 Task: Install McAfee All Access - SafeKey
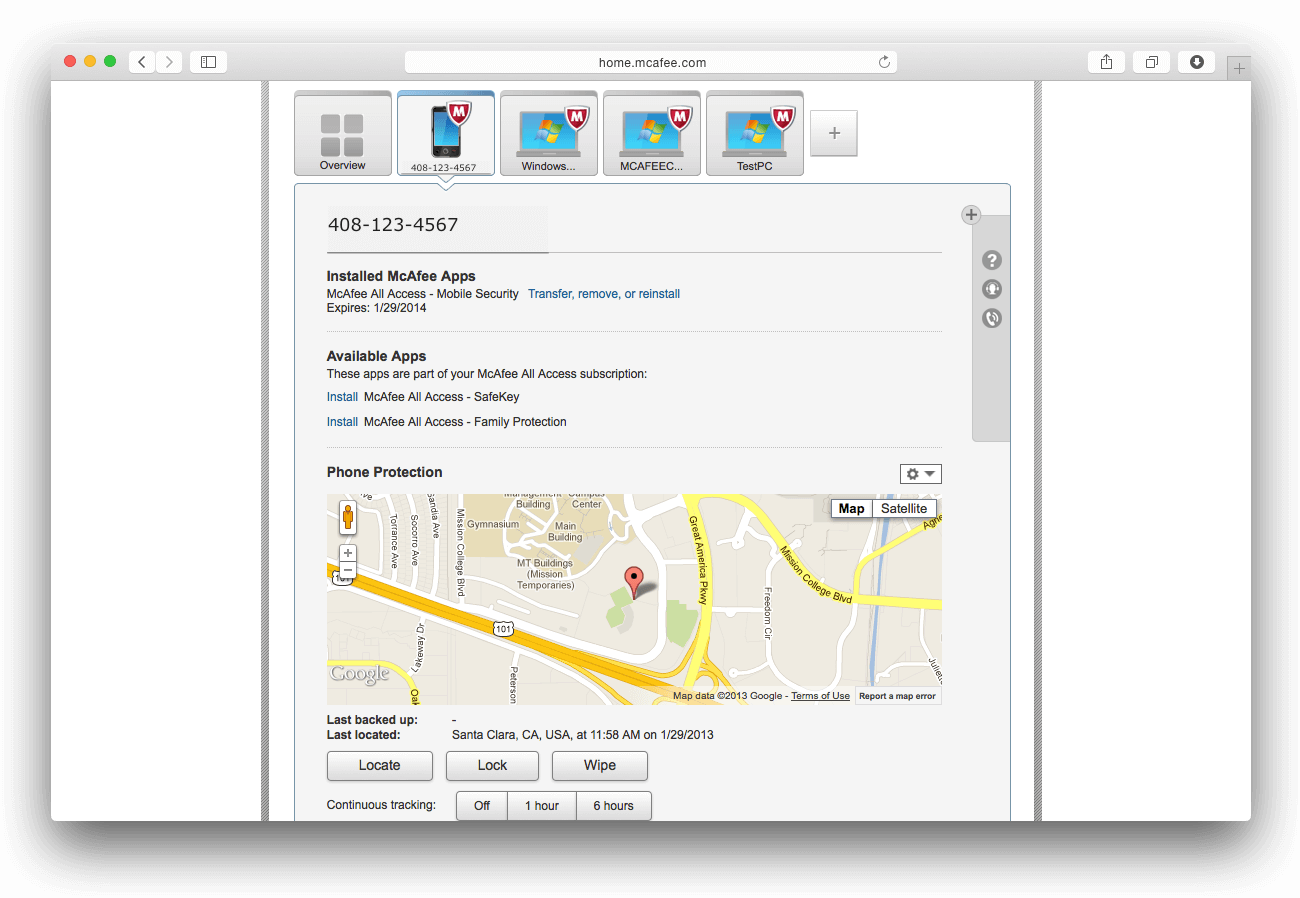click(342, 397)
